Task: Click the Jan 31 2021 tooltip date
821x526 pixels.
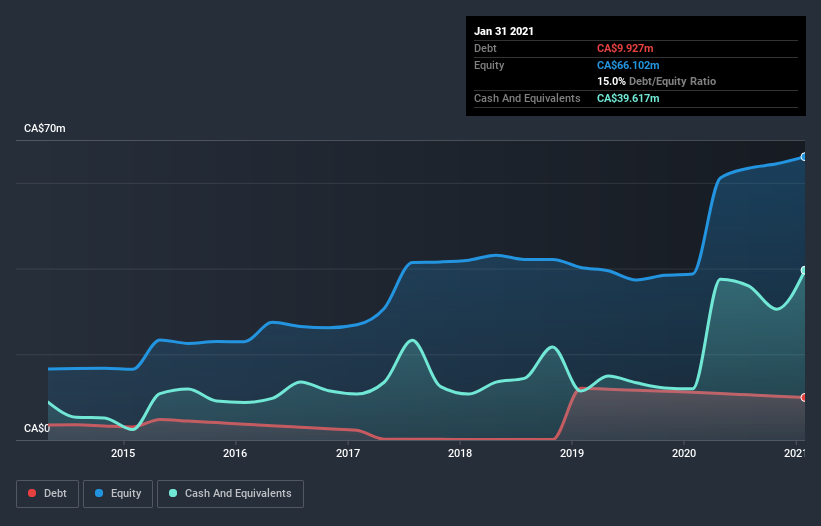Action: pyautogui.click(x=504, y=31)
